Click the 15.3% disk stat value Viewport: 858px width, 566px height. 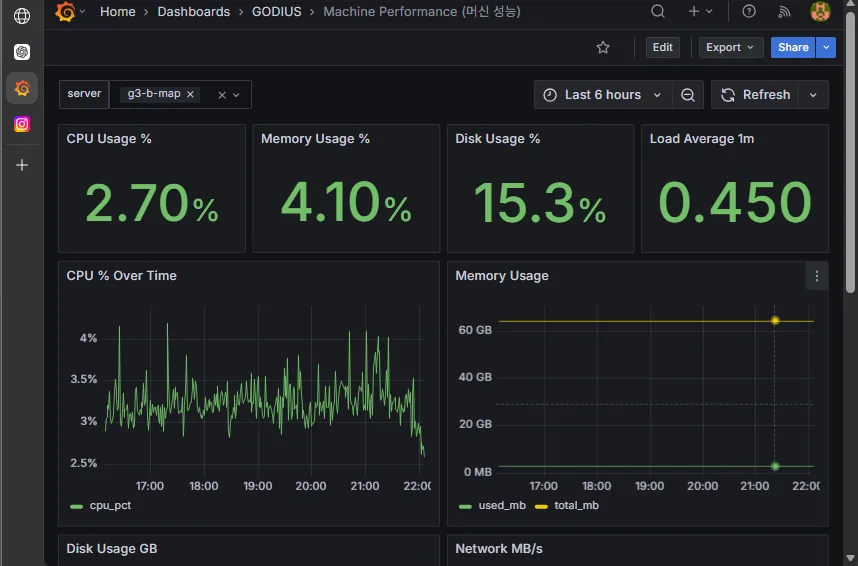[x=540, y=204]
